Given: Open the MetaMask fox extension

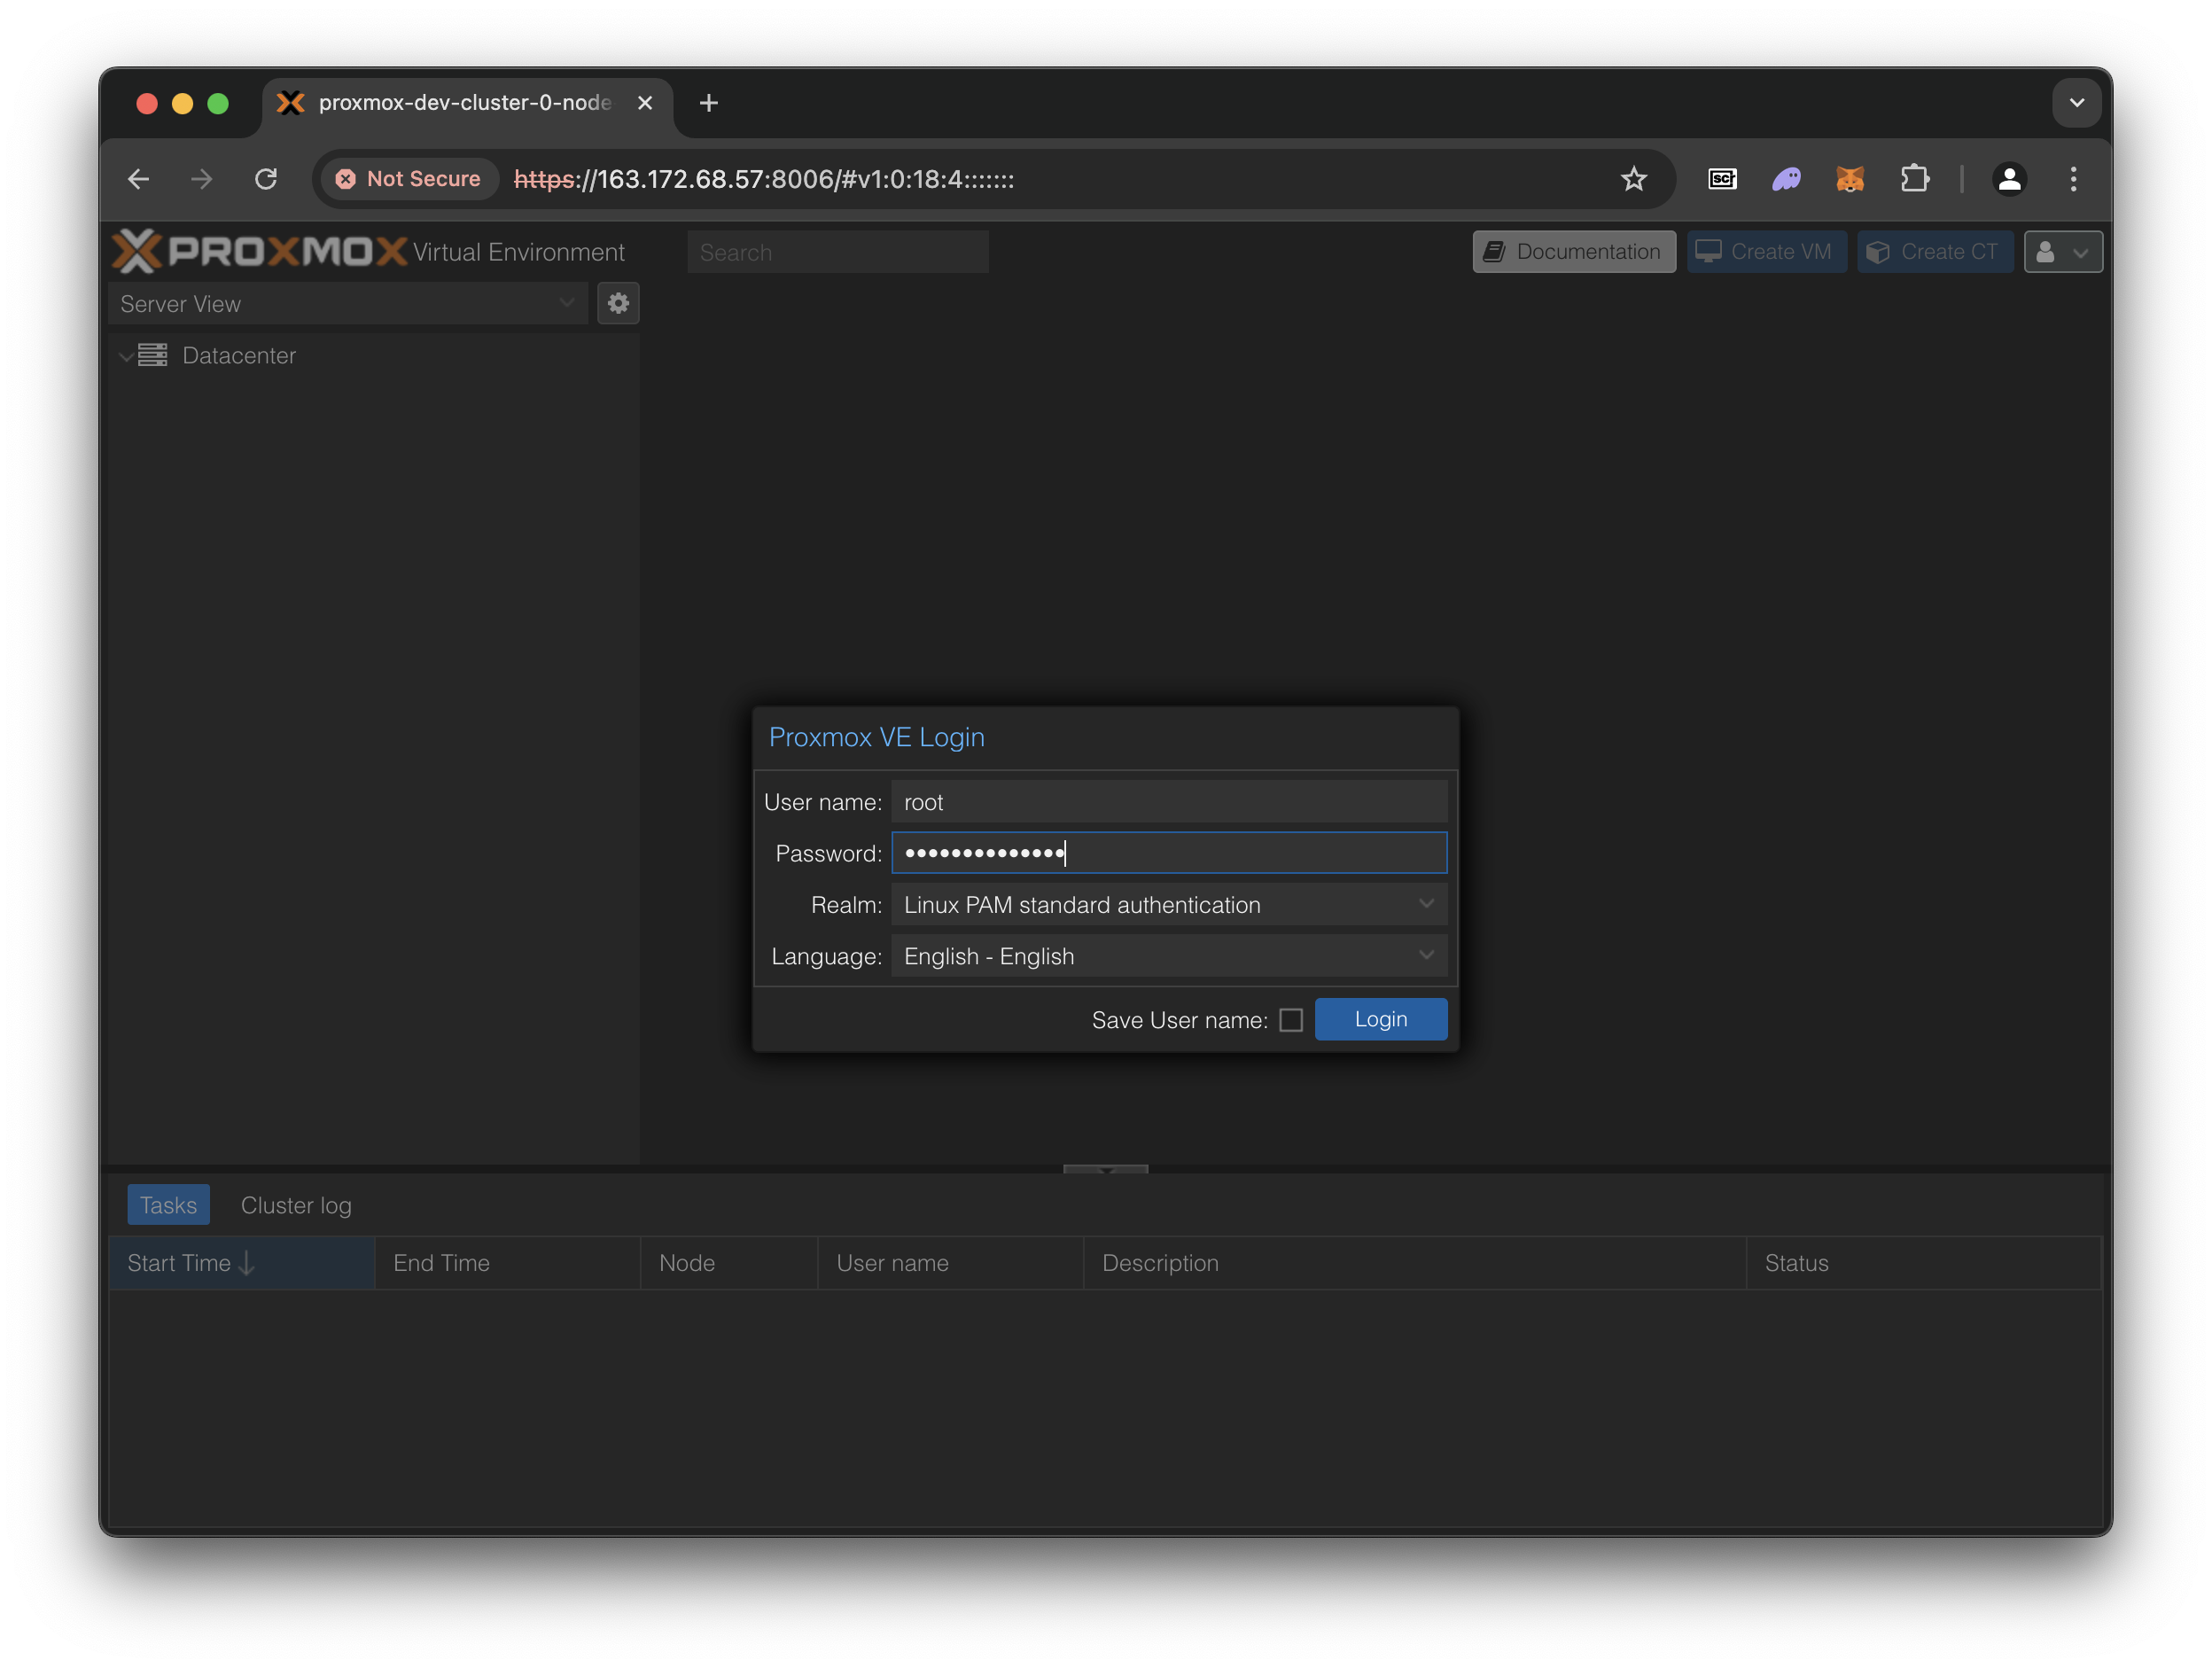Looking at the screenshot, I should (x=1850, y=179).
